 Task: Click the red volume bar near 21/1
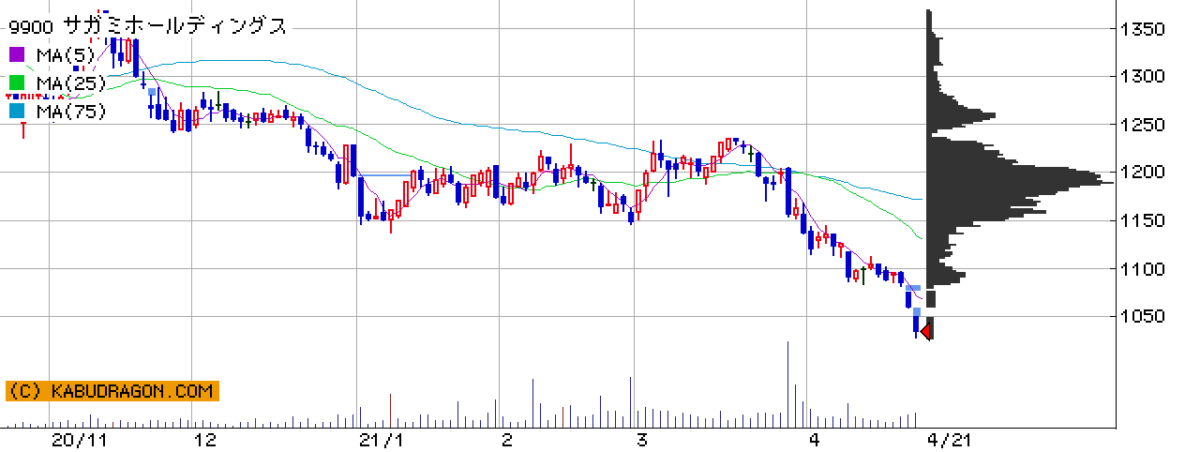coord(390,411)
